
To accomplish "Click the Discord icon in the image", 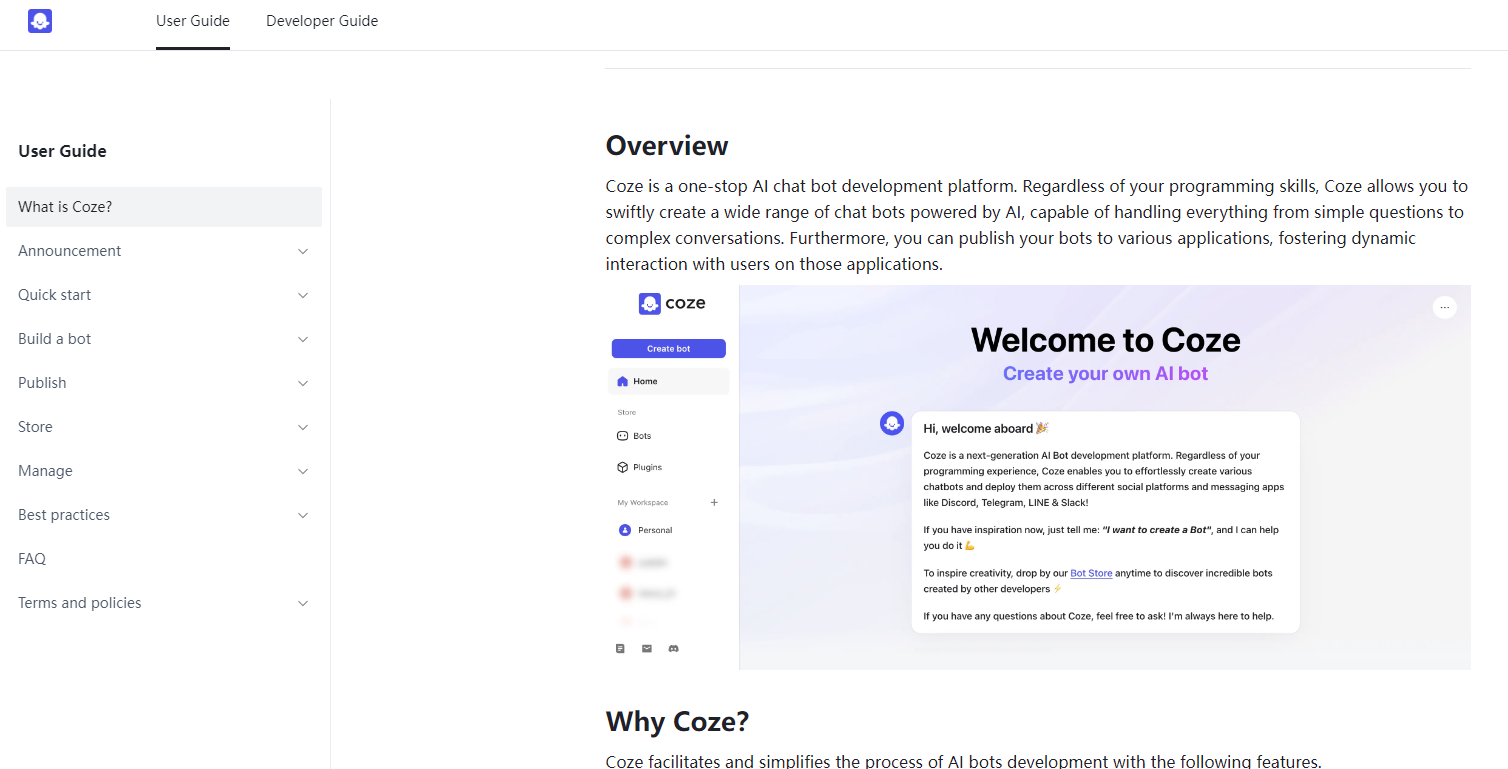I will pos(674,649).
